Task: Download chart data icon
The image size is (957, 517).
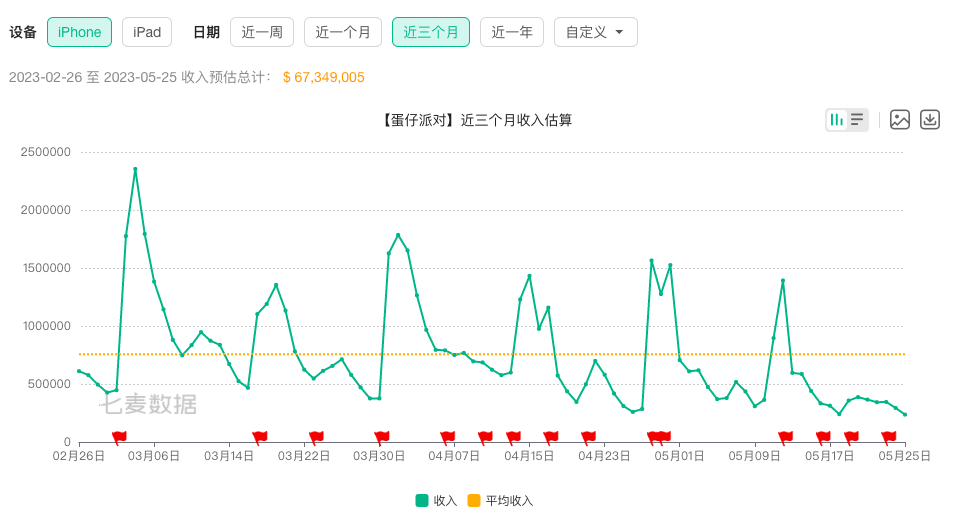Action: (930, 120)
